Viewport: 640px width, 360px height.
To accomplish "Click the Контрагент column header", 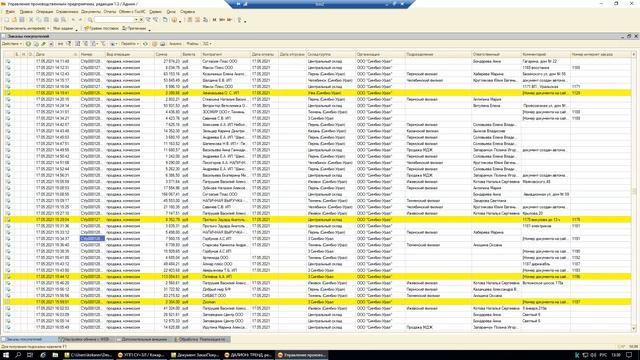I will [225, 54].
